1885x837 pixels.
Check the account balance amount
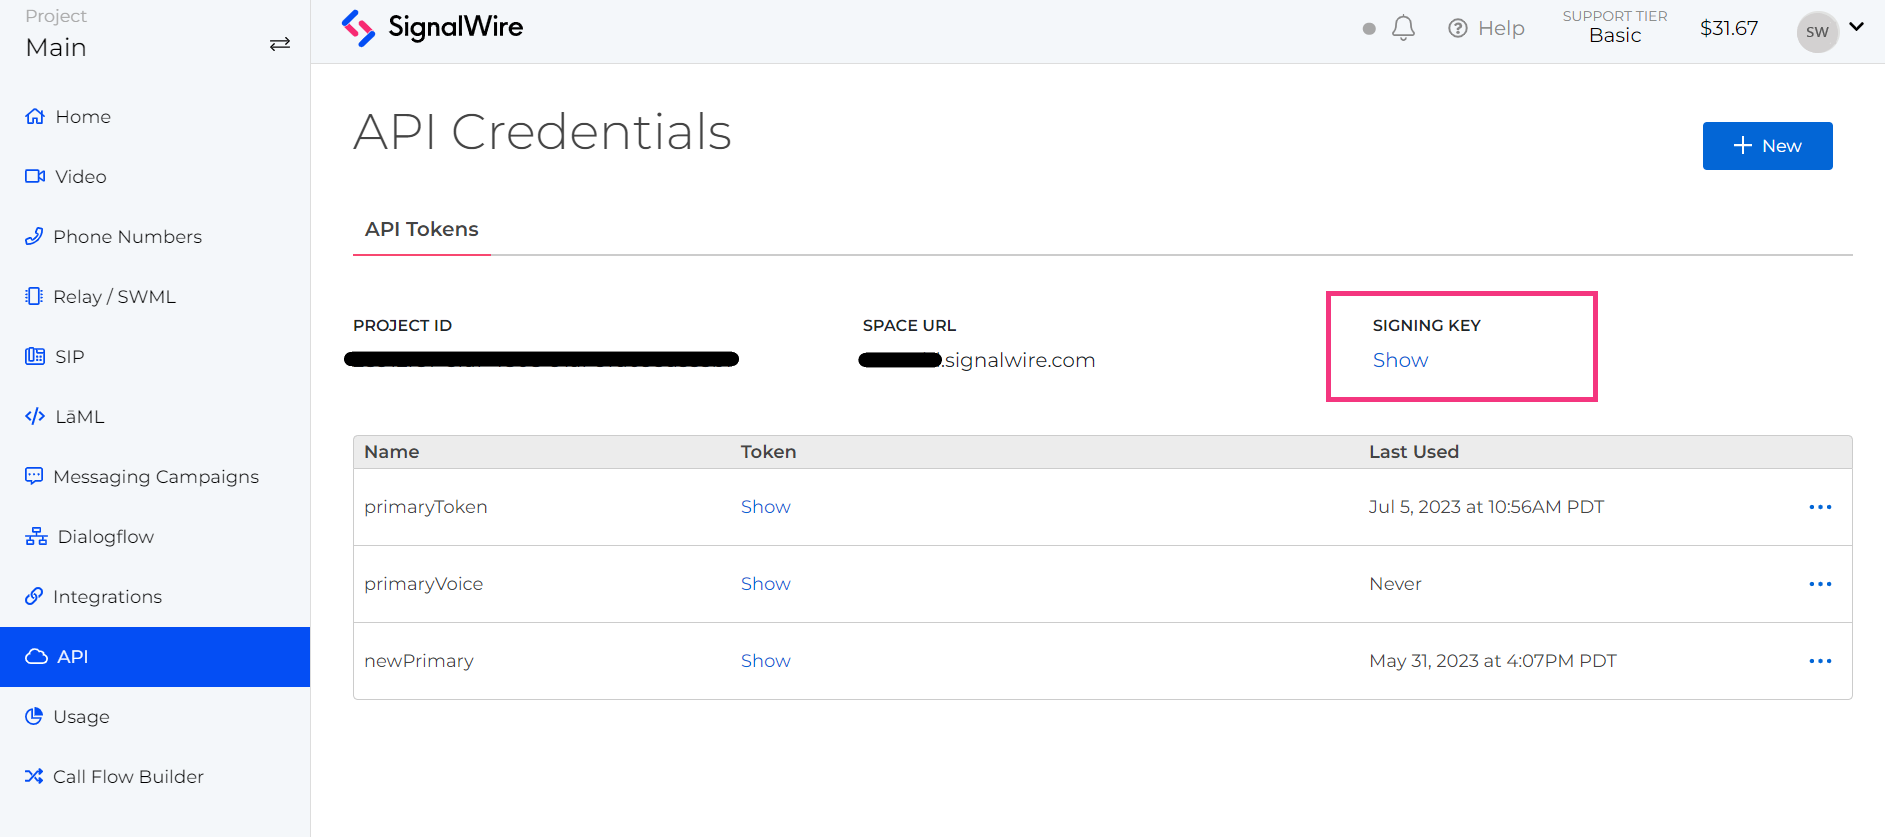click(1729, 28)
